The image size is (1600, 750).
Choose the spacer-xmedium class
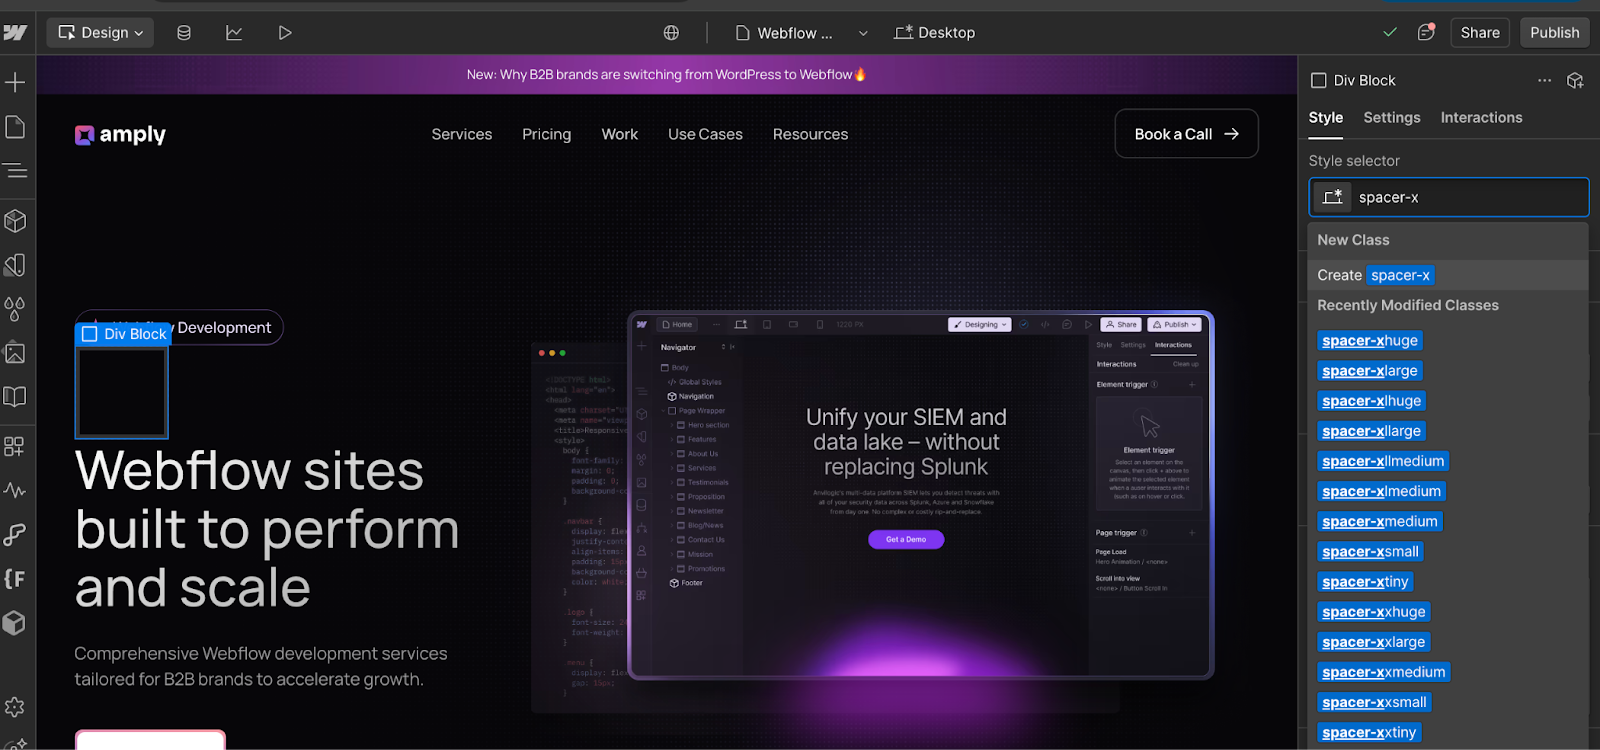1380,521
